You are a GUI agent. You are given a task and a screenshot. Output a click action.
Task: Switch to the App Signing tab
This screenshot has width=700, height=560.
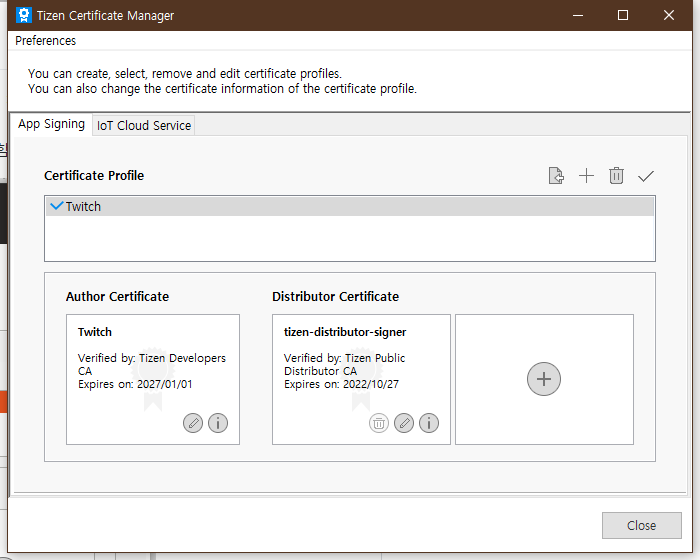pyautogui.click(x=51, y=124)
